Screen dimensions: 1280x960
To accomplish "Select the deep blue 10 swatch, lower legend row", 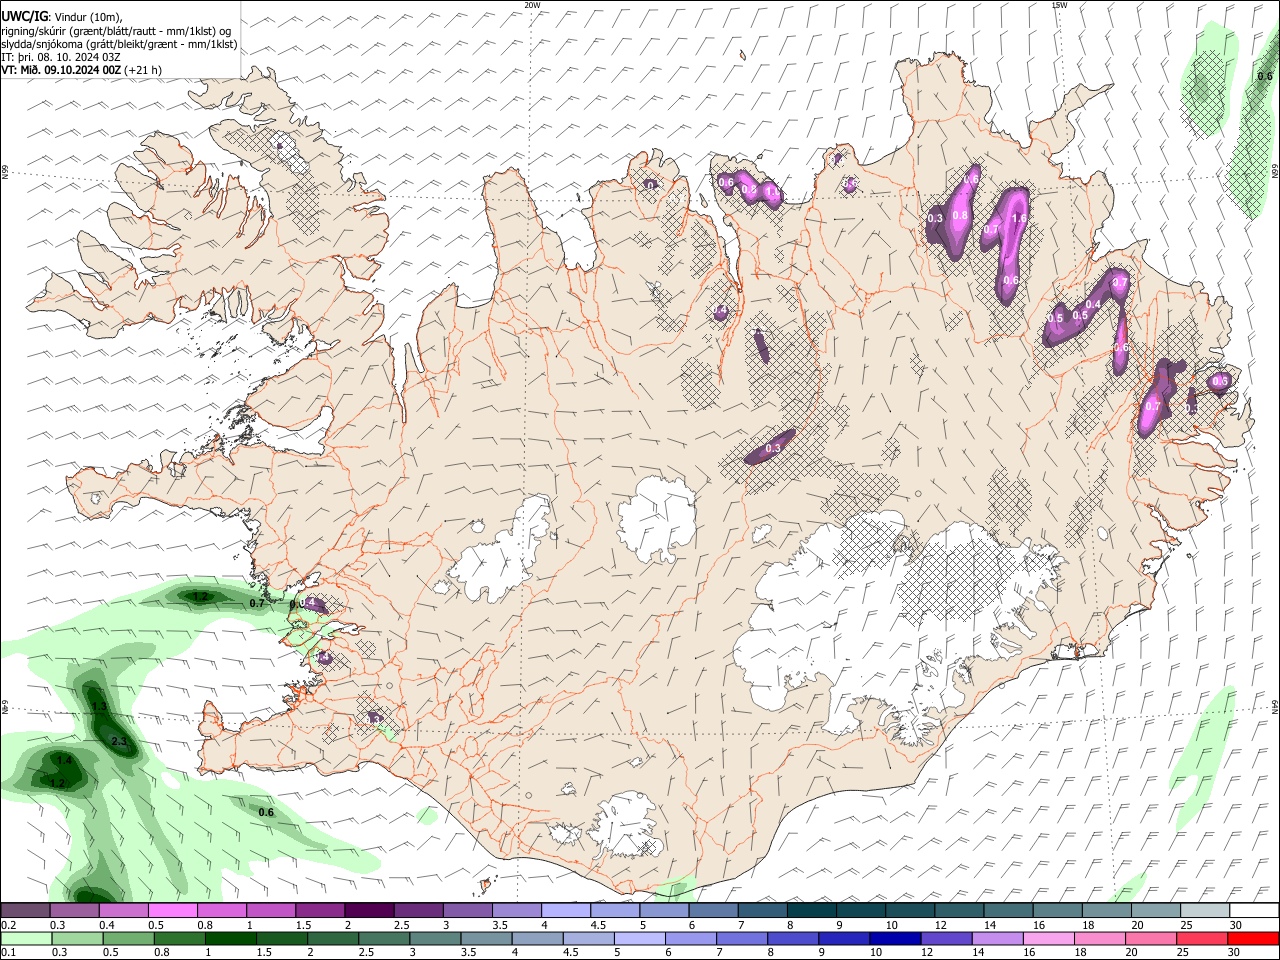I will (x=896, y=938).
